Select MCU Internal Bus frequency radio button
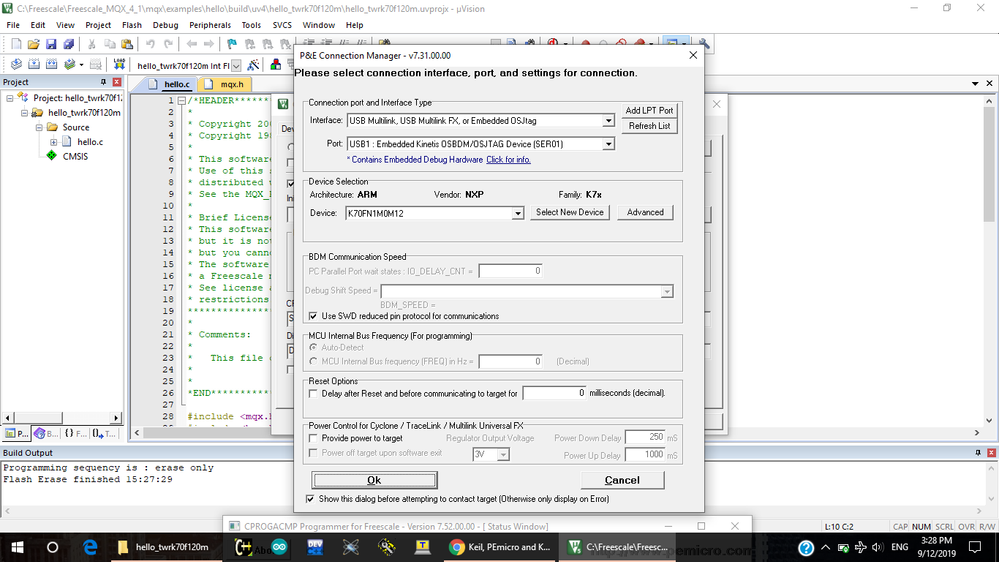The height and width of the screenshot is (562, 999). pyautogui.click(x=313, y=361)
